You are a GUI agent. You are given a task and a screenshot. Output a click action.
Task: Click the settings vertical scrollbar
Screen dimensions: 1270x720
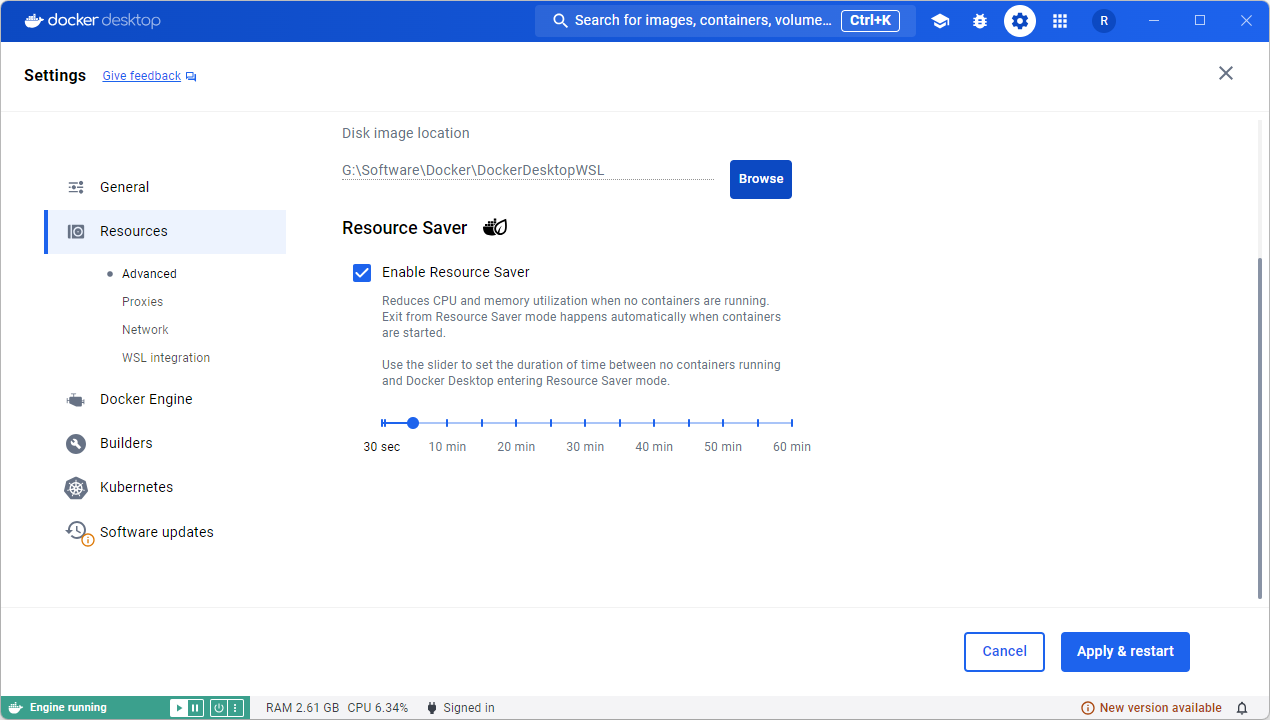pyautogui.click(x=1259, y=428)
